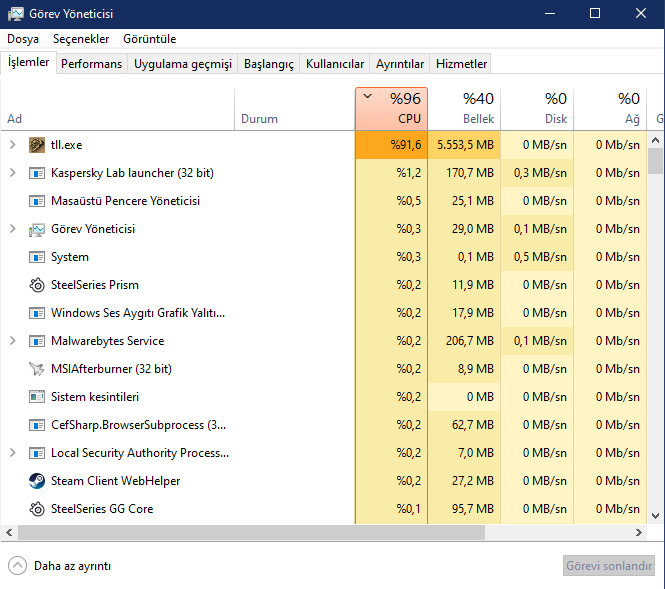Click the horizontal scrollbar thumb
Screen dimensions: 665x589
[x=251, y=533]
